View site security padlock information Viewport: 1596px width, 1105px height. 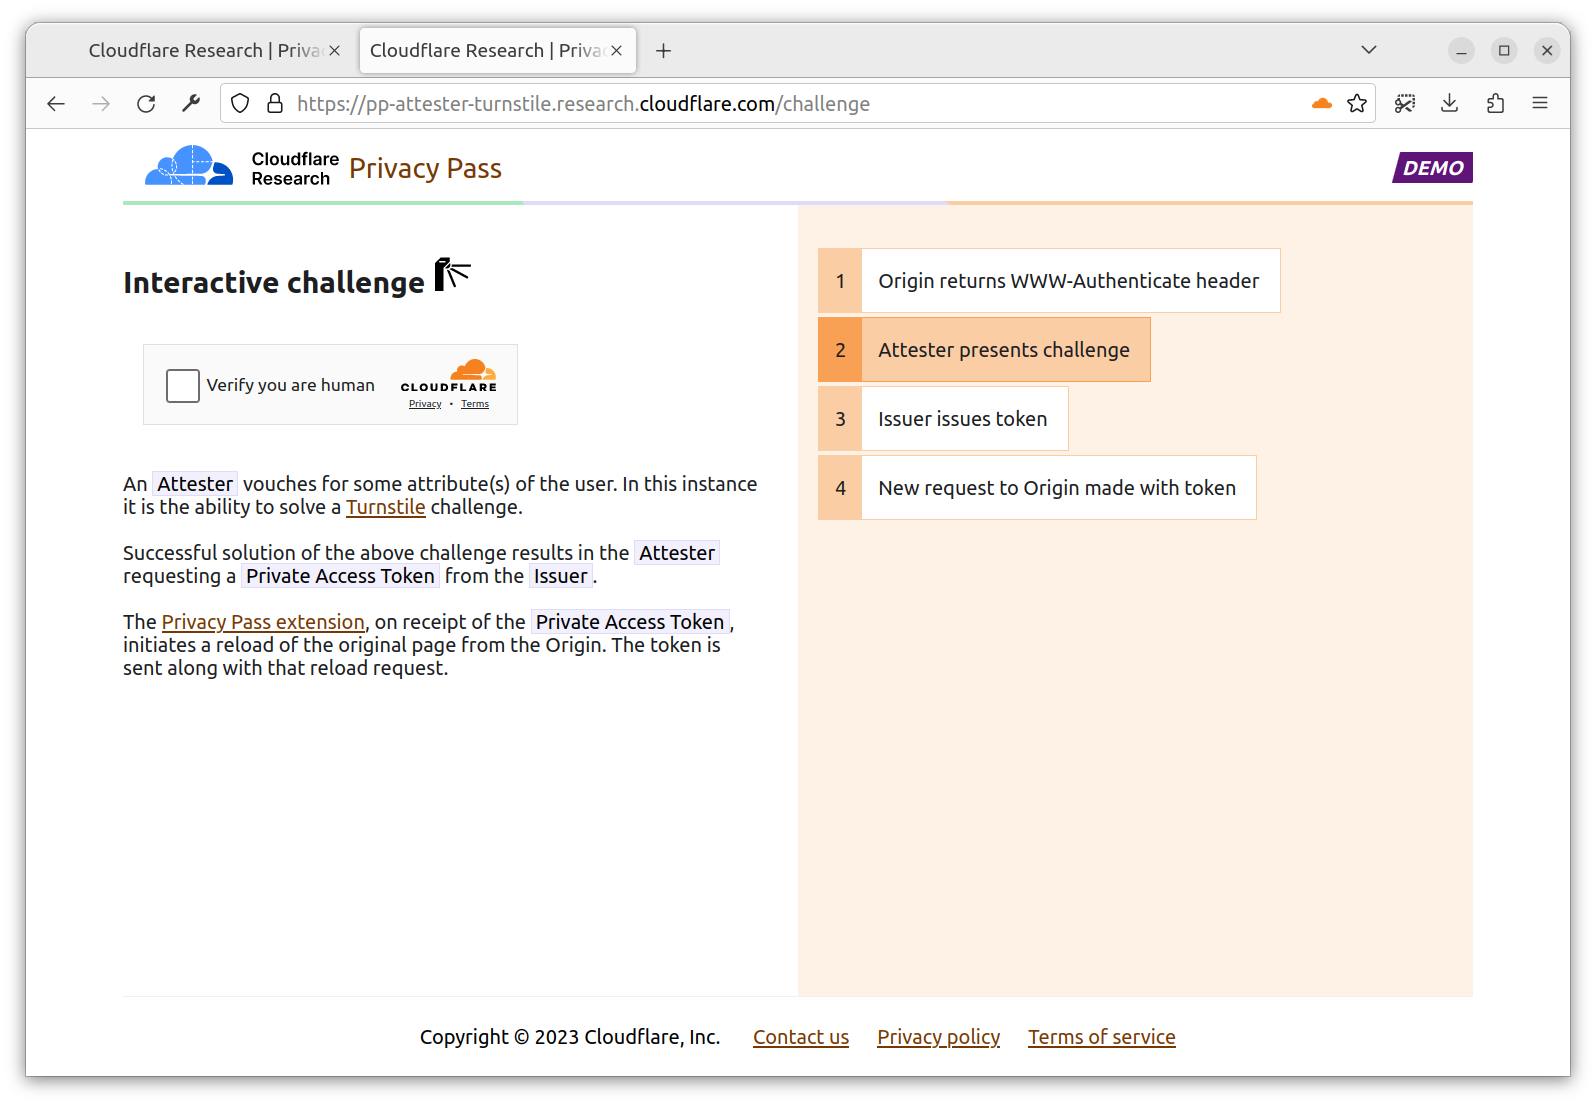[x=275, y=103]
